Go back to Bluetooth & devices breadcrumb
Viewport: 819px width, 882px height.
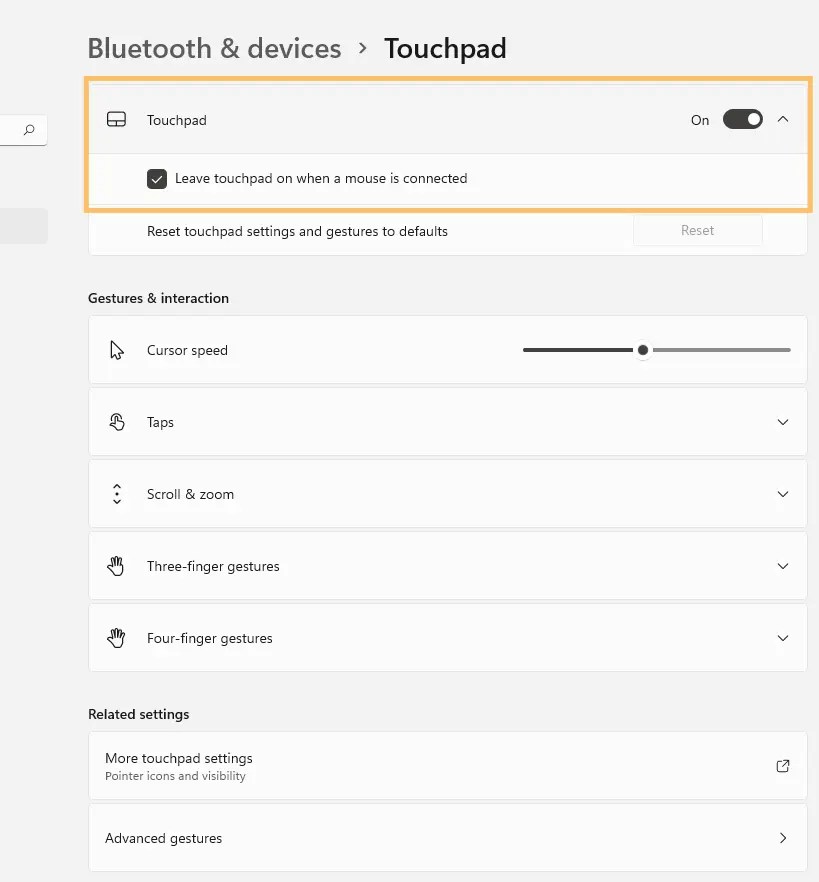tap(213, 48)
